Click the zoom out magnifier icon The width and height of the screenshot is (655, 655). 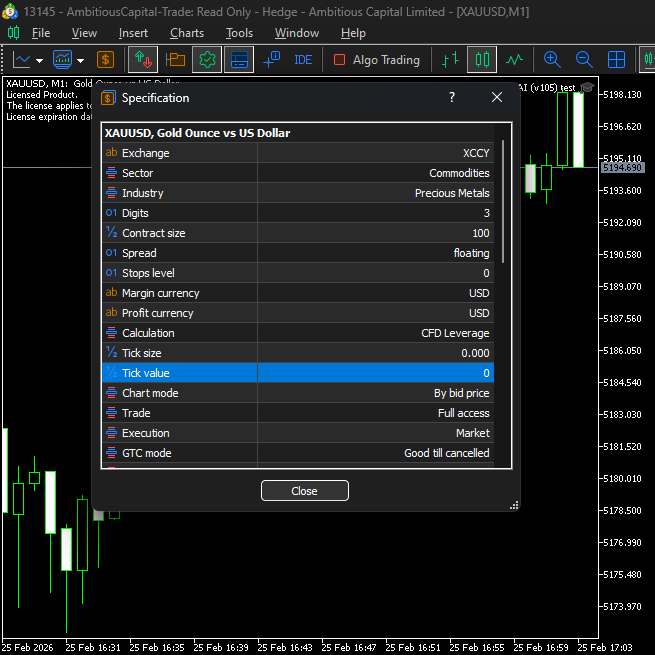pos(584,60)
